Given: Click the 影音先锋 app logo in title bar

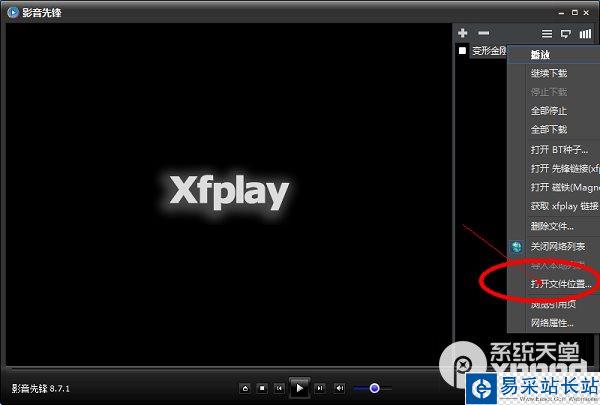Looking at the screenshot, I should tap(13, 12).
